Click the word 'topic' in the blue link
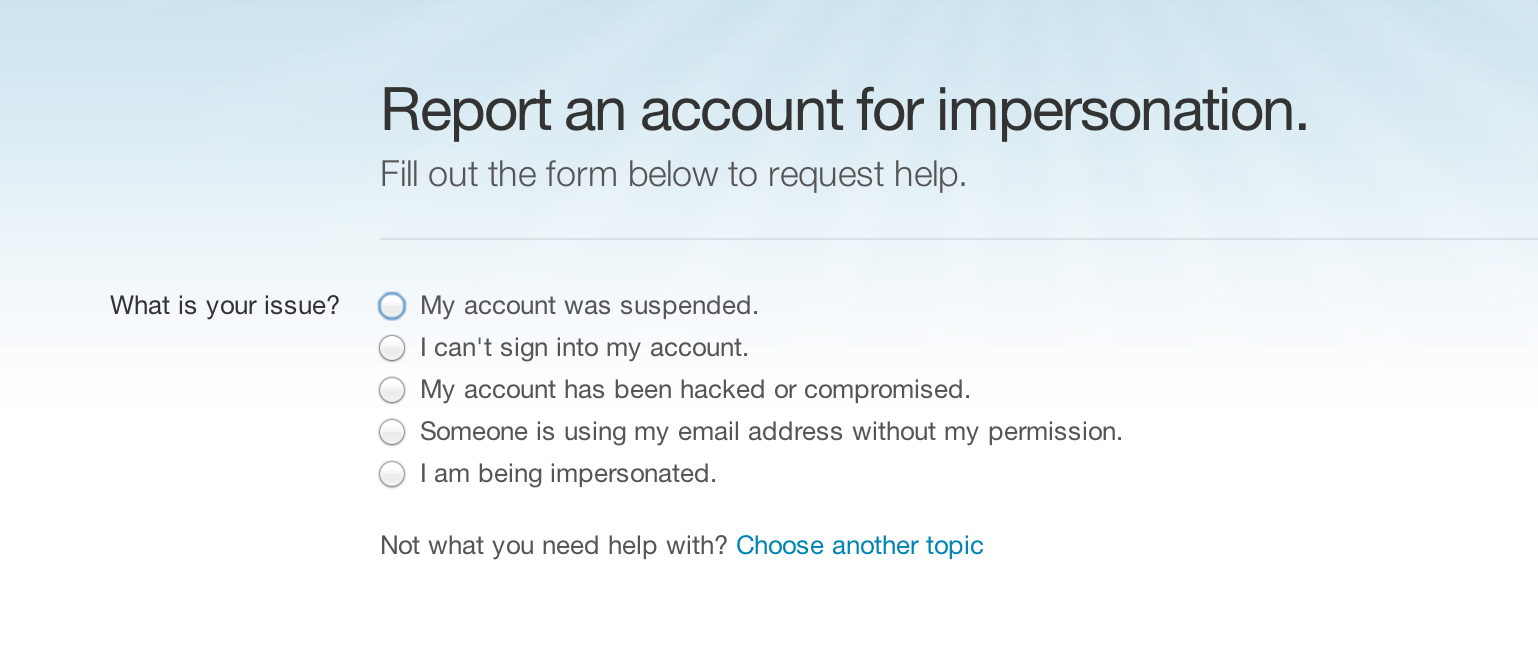The width and height of the screenshot is (1538, 662). pyautogui.click(x=954, y=546)
